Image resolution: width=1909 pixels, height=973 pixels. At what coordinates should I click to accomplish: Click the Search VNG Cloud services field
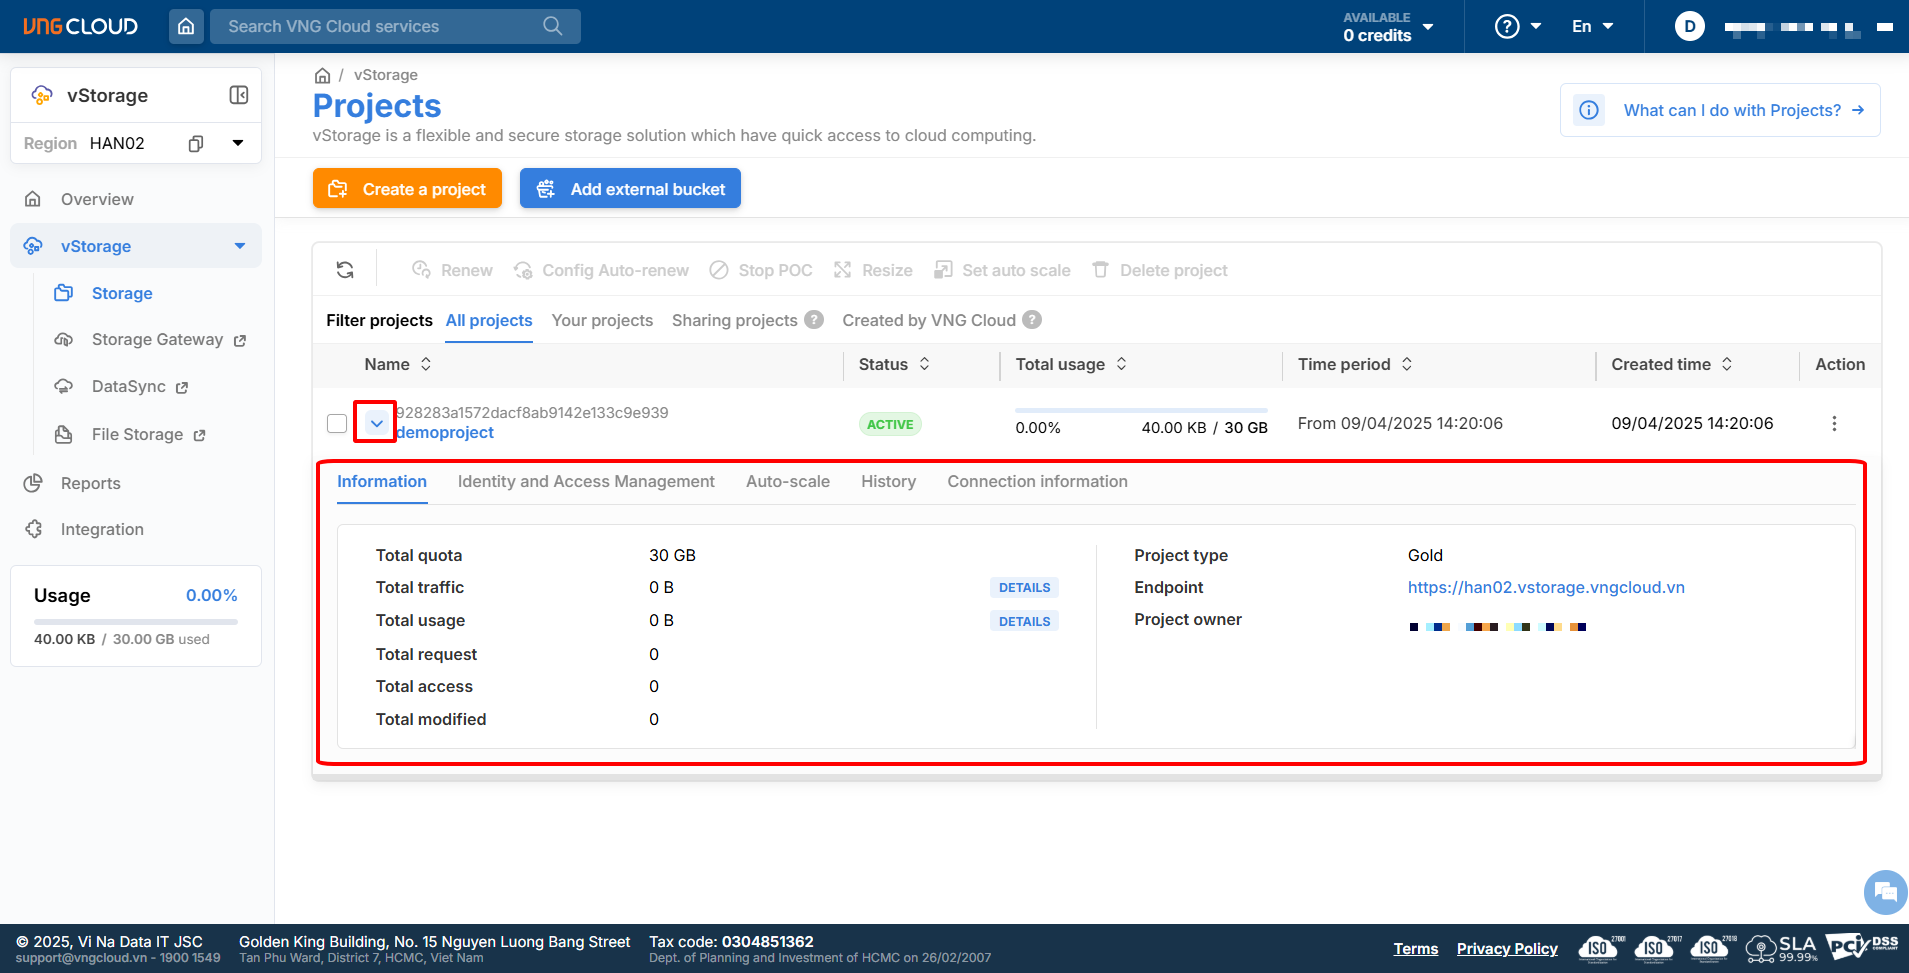click(380, 26)
